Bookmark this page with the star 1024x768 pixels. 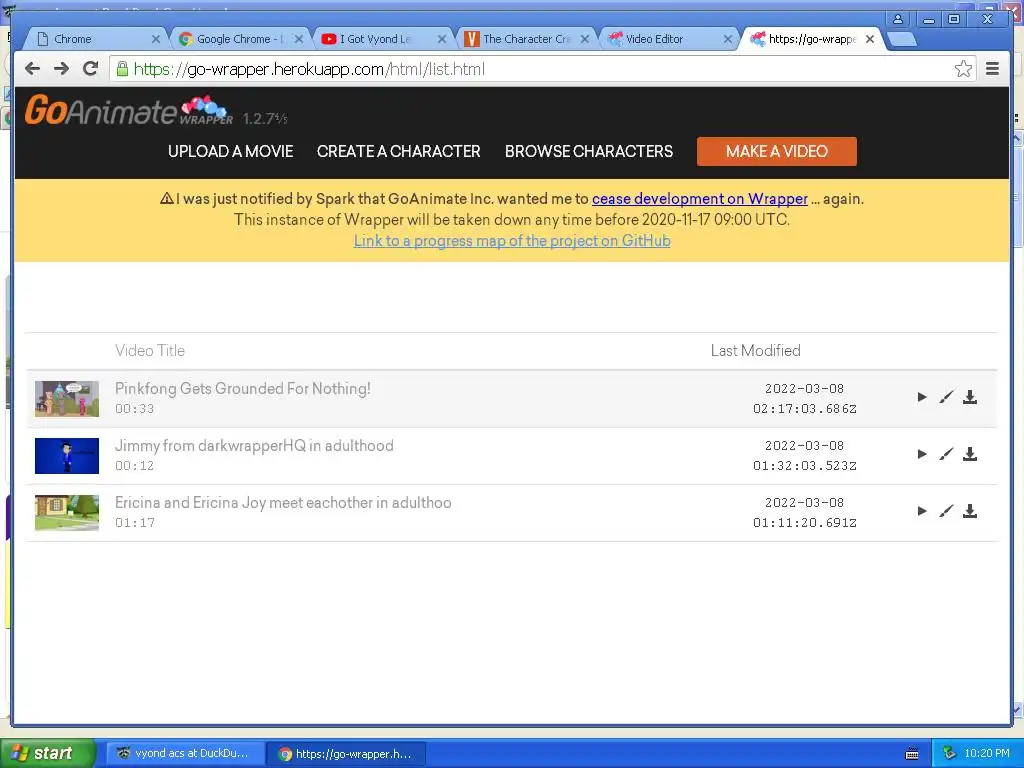pyautogui.click(x=963, y=69)
